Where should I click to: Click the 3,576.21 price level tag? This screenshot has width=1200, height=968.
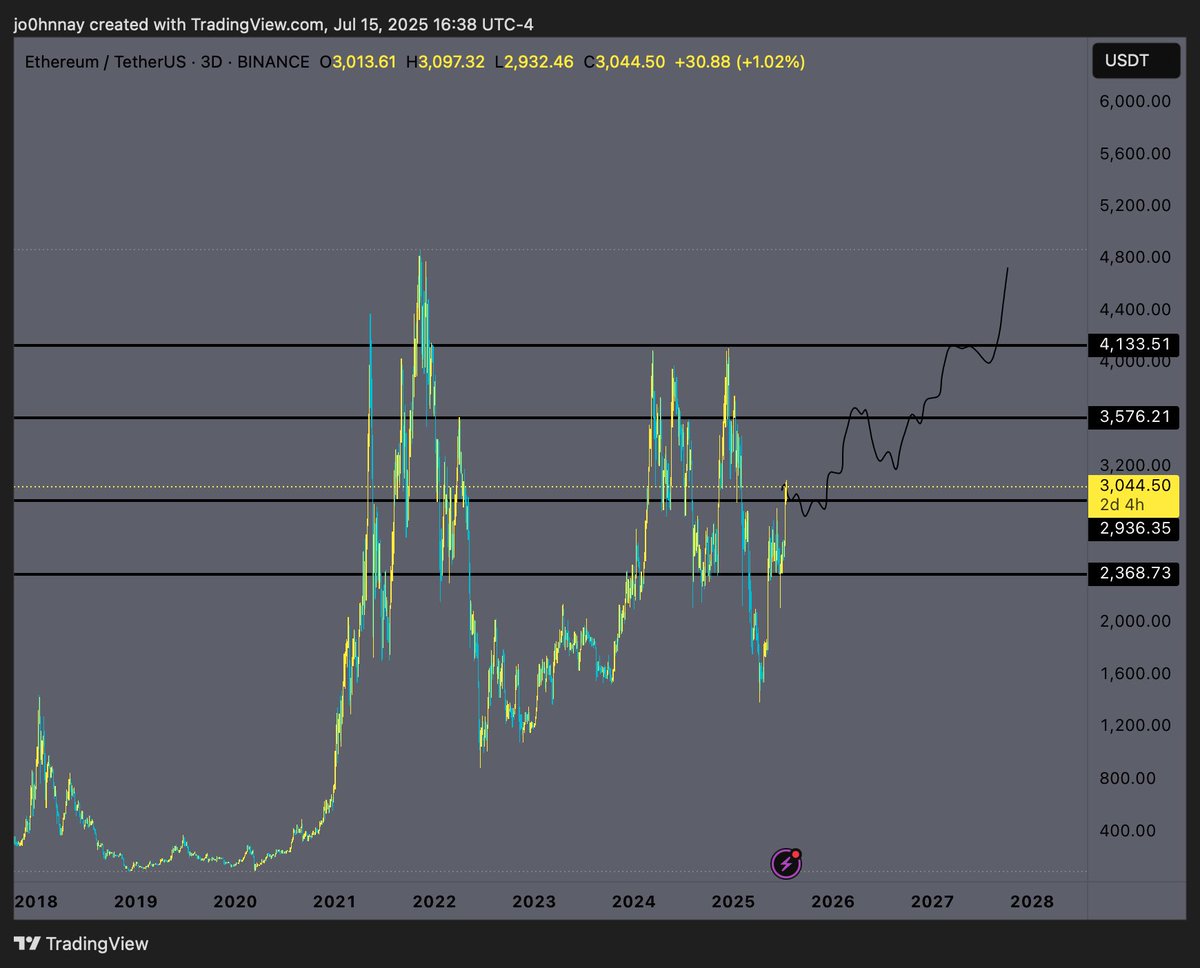[1134, 418]
